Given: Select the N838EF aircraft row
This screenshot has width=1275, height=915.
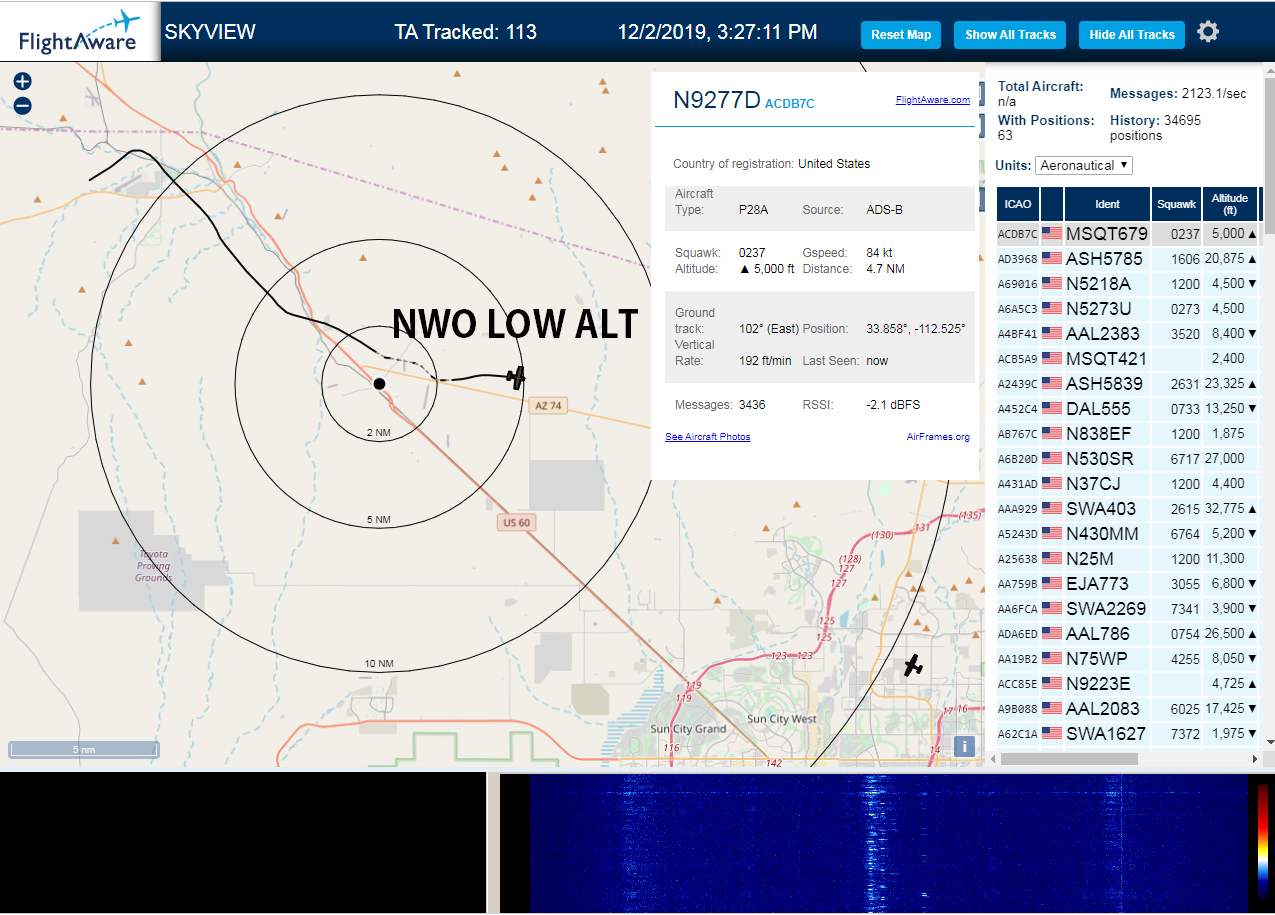Looking at the screenshot, I should pyautogui.click(x=1128, y=434).
